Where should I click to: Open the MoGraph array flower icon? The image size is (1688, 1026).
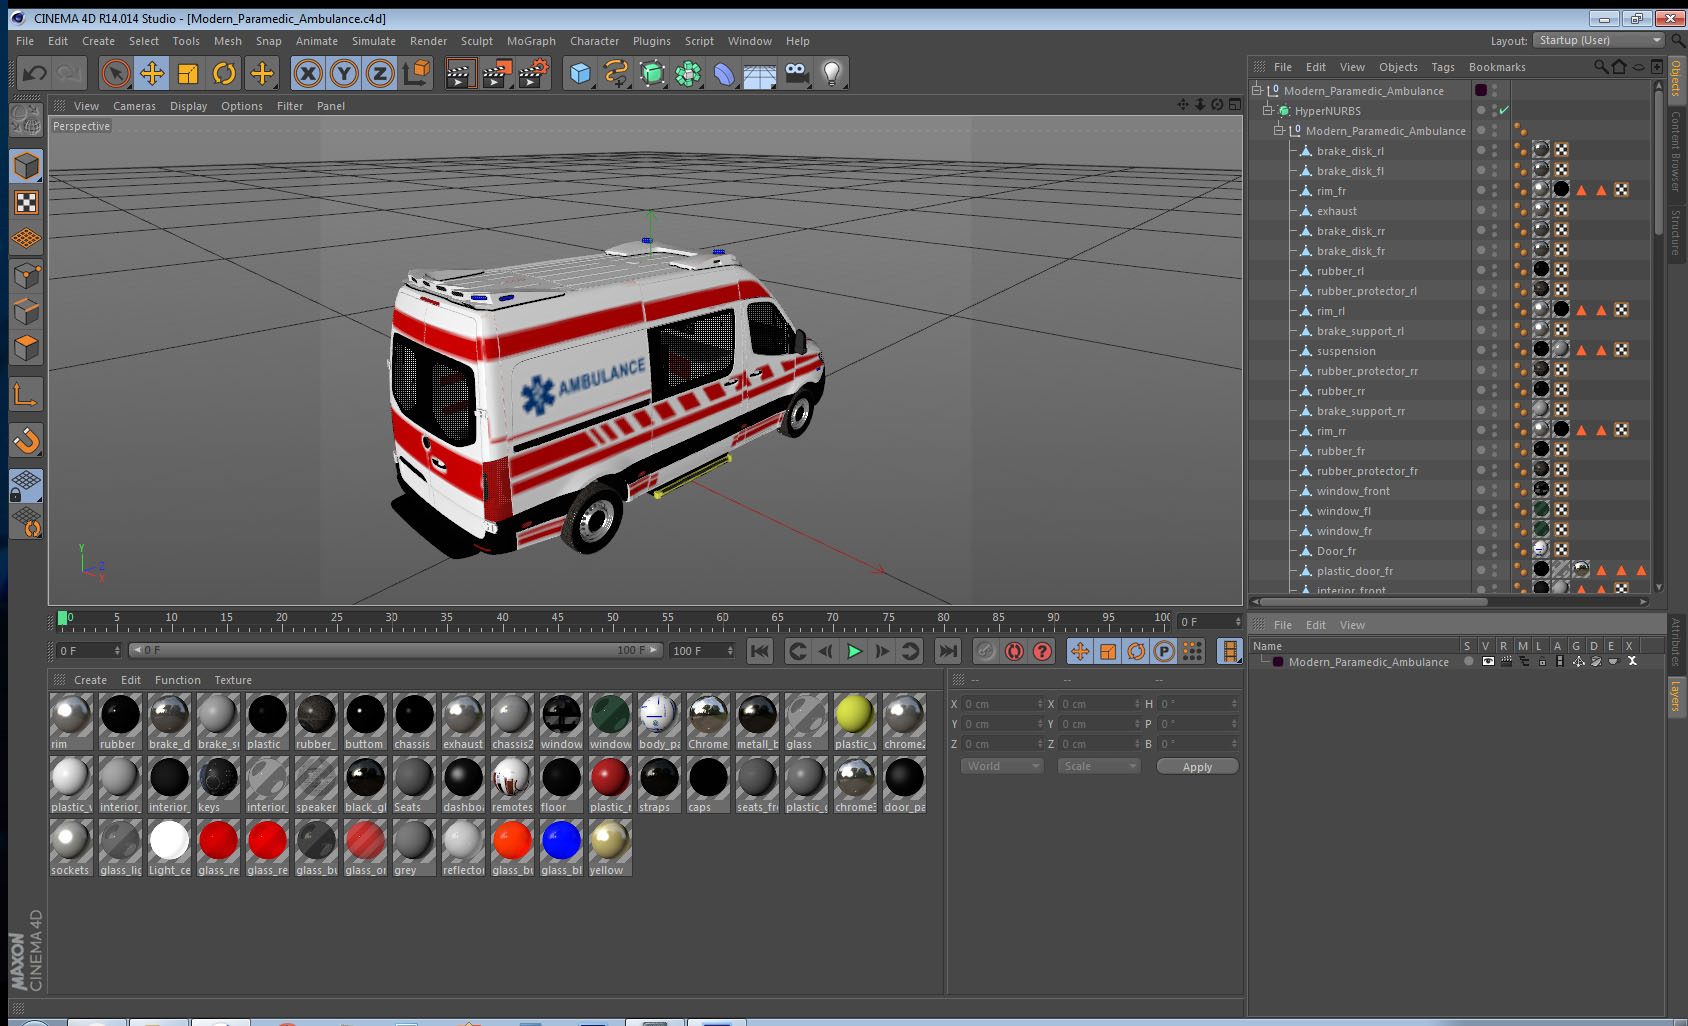688,73
